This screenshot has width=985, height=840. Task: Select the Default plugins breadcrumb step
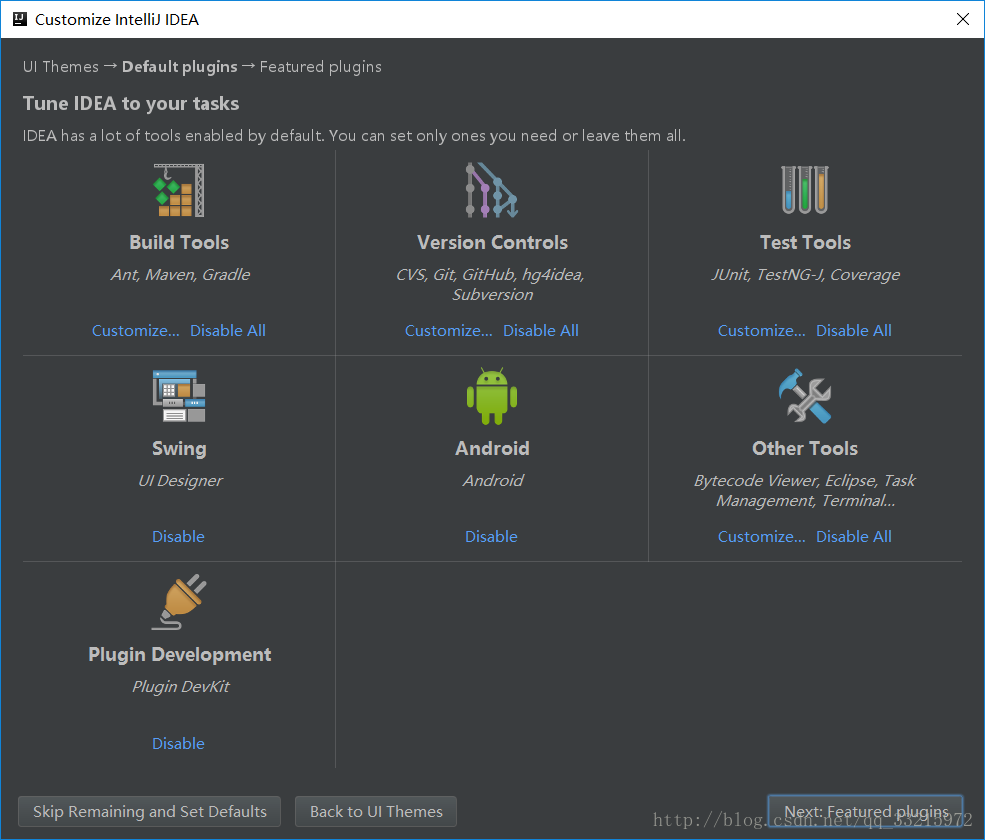tap(180, 67)
